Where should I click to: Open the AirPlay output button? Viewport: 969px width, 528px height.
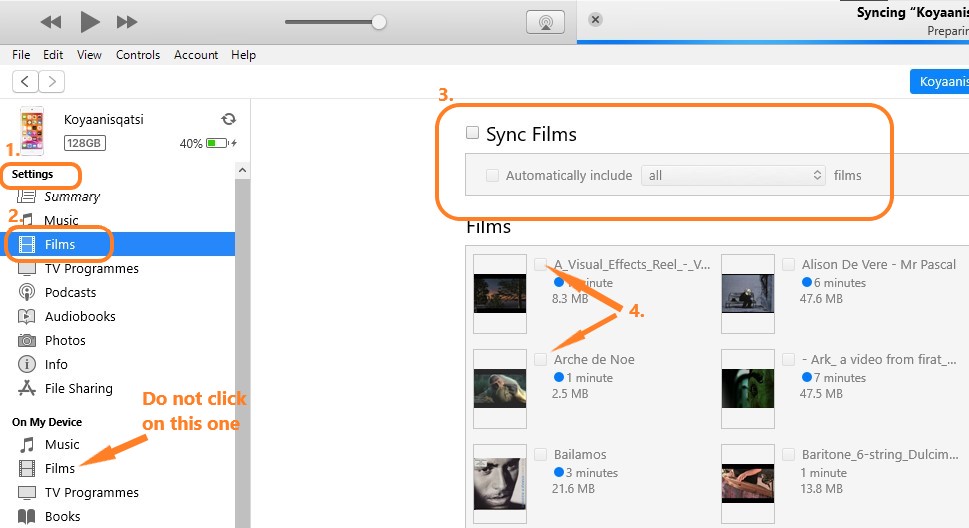click(x=545, y=22)
